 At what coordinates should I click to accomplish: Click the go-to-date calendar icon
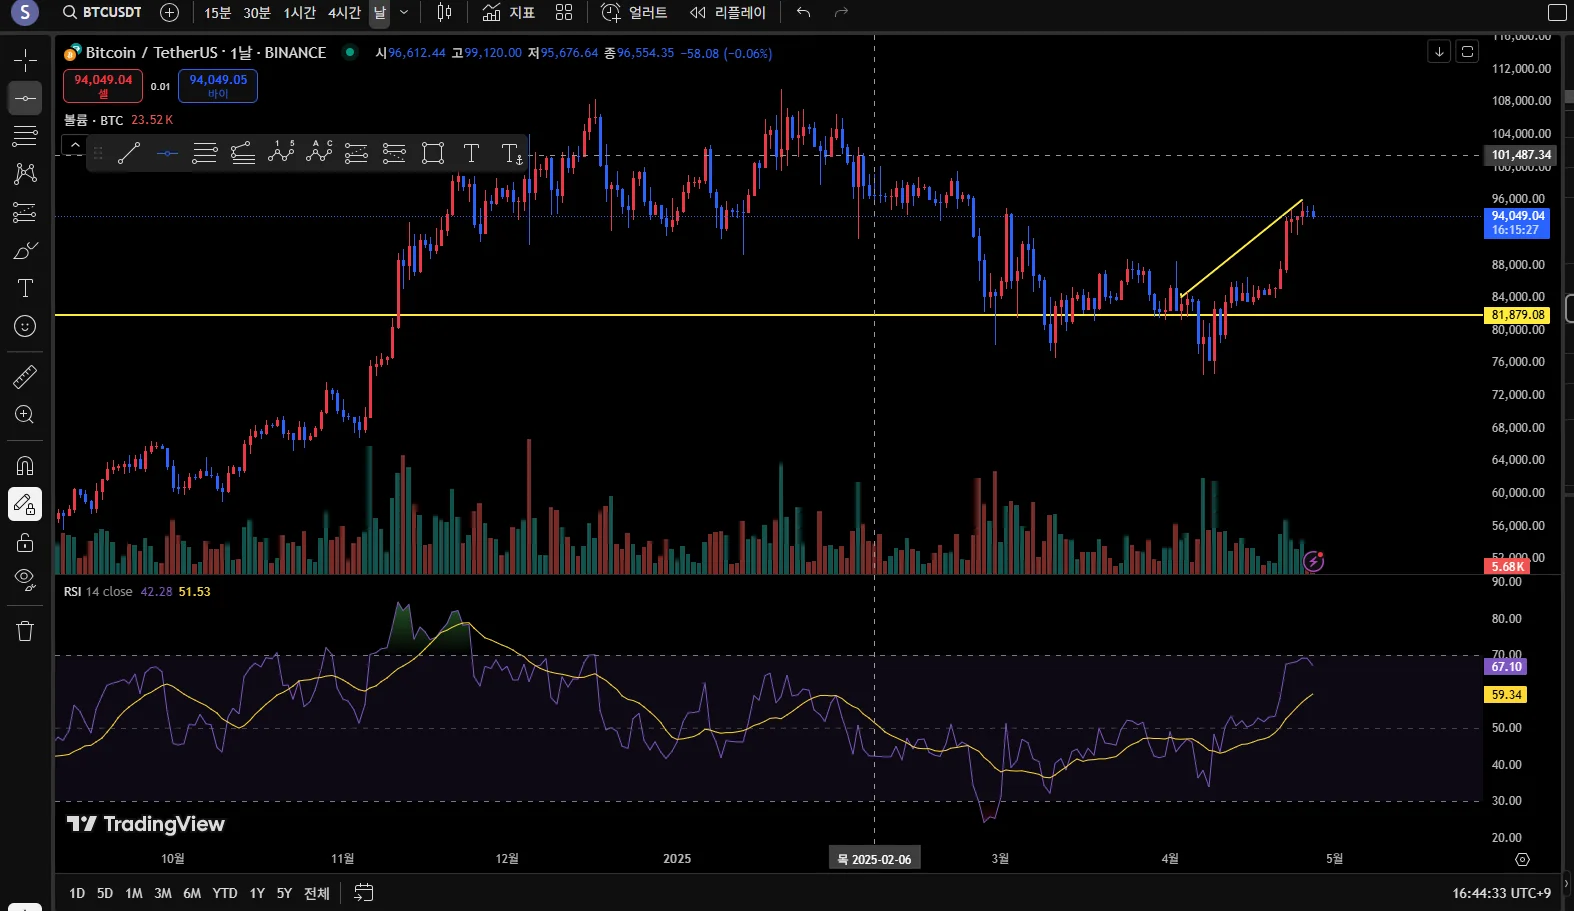point(364,892)
